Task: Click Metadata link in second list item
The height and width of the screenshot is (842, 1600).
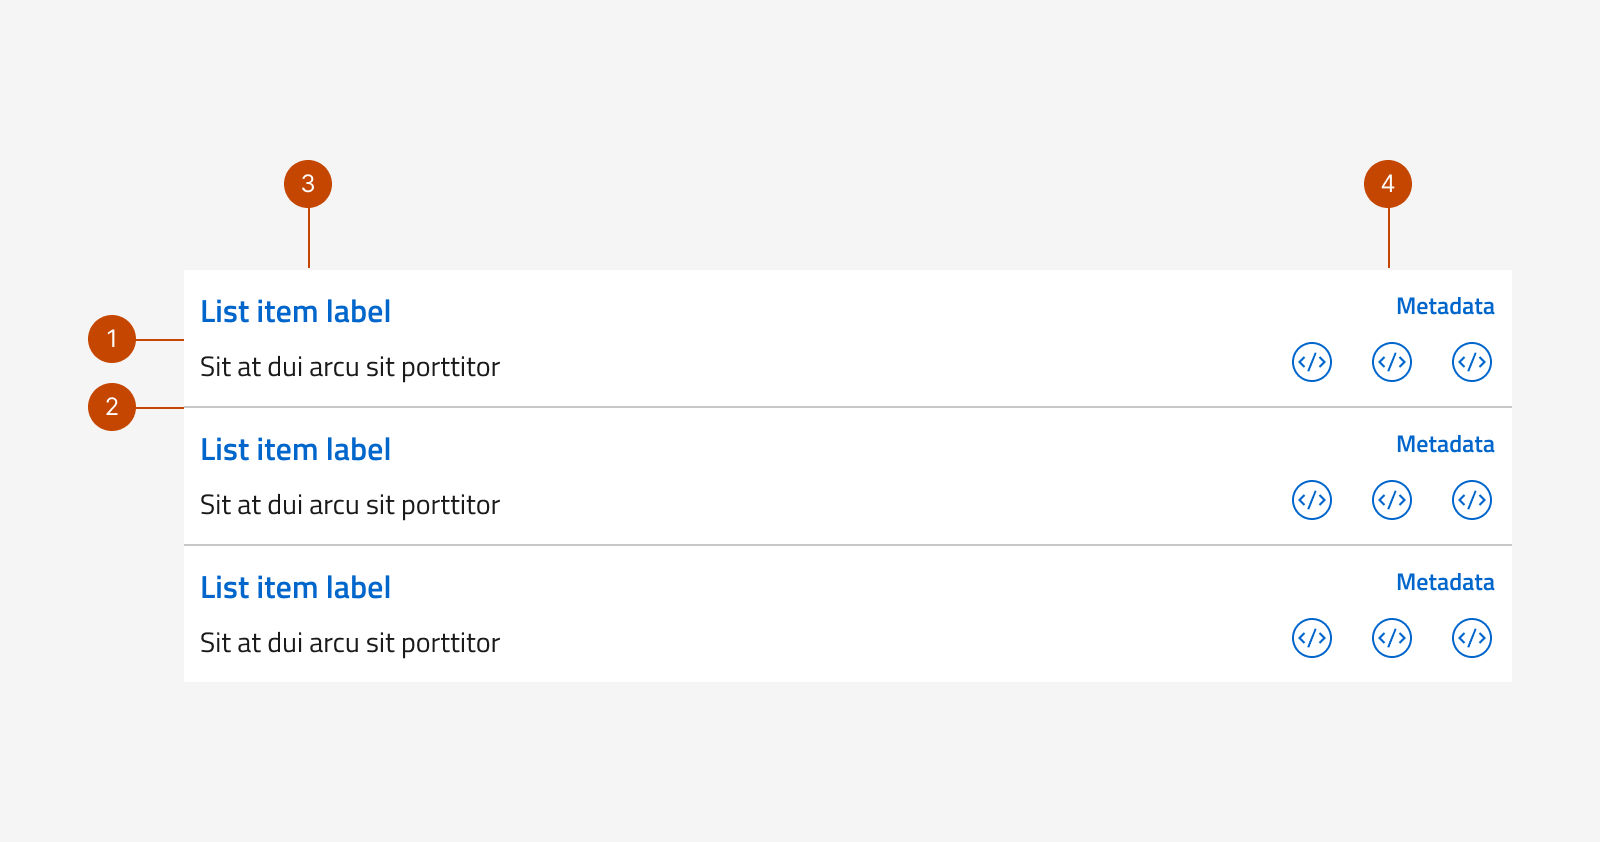Action: 1445,445
